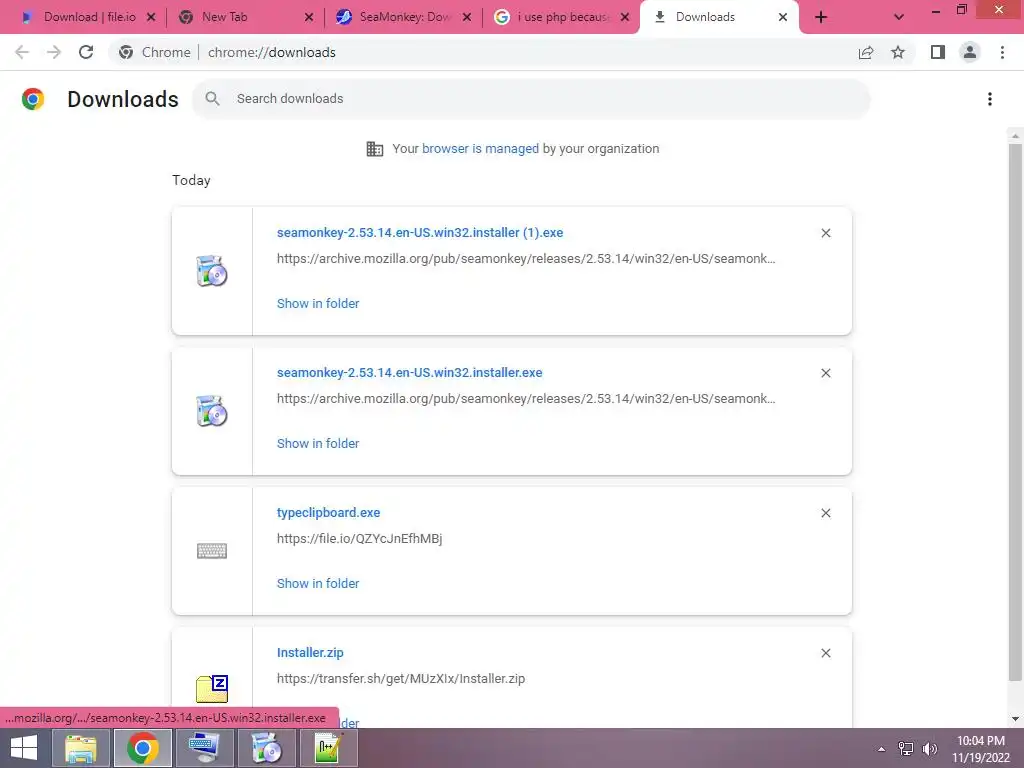Click the scrollbar down arrow

pos(1015,719)
